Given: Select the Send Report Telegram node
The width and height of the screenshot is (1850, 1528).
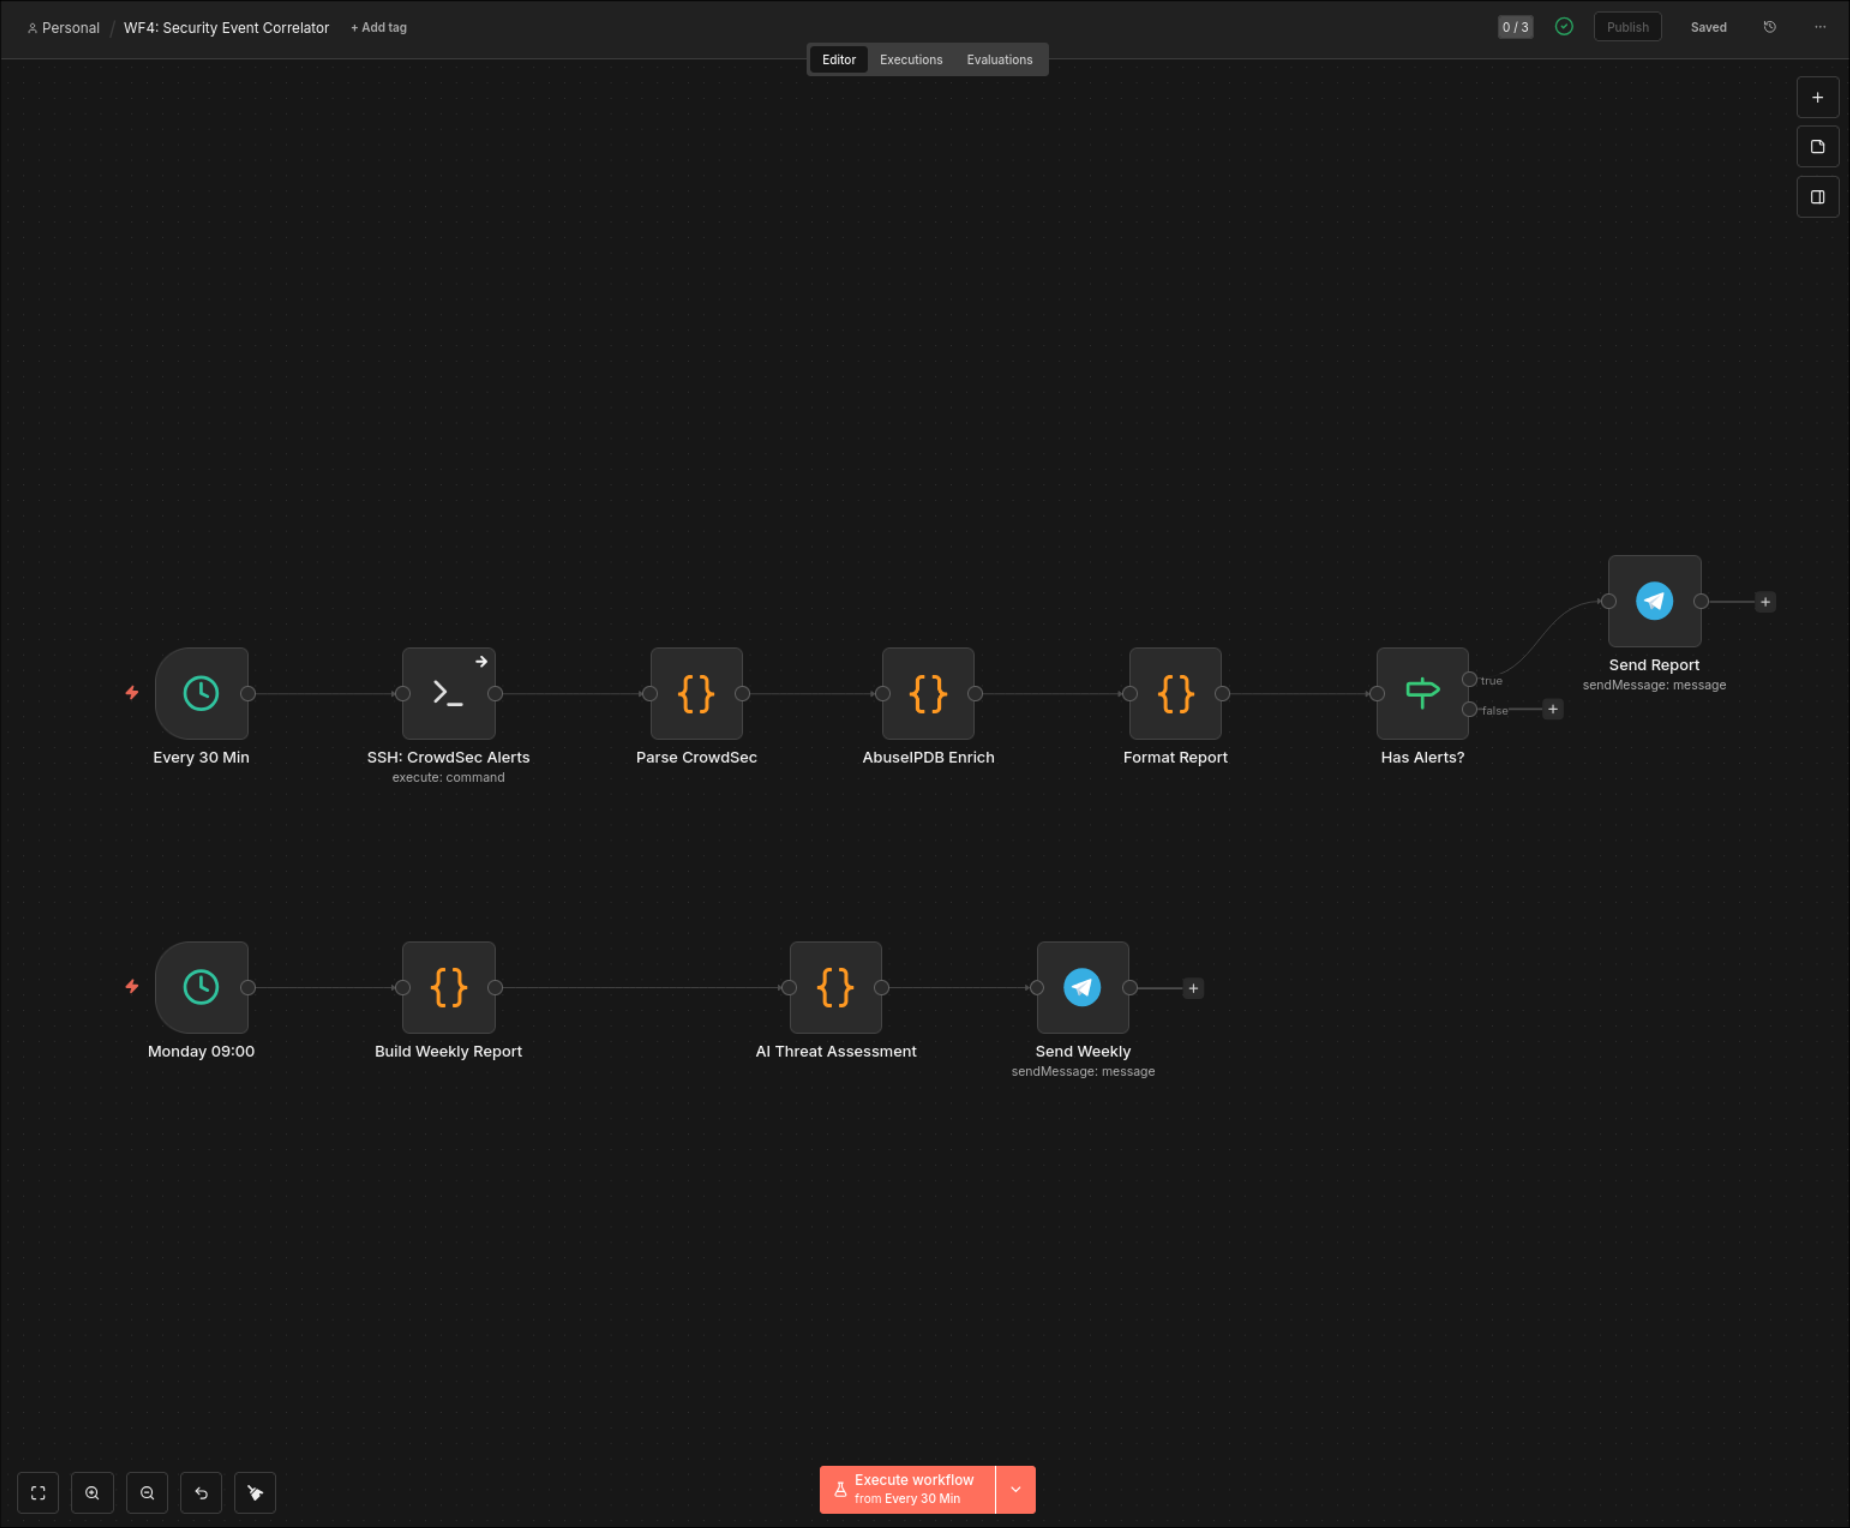Looking at the screenshot, I should (x=1654, y=601).
